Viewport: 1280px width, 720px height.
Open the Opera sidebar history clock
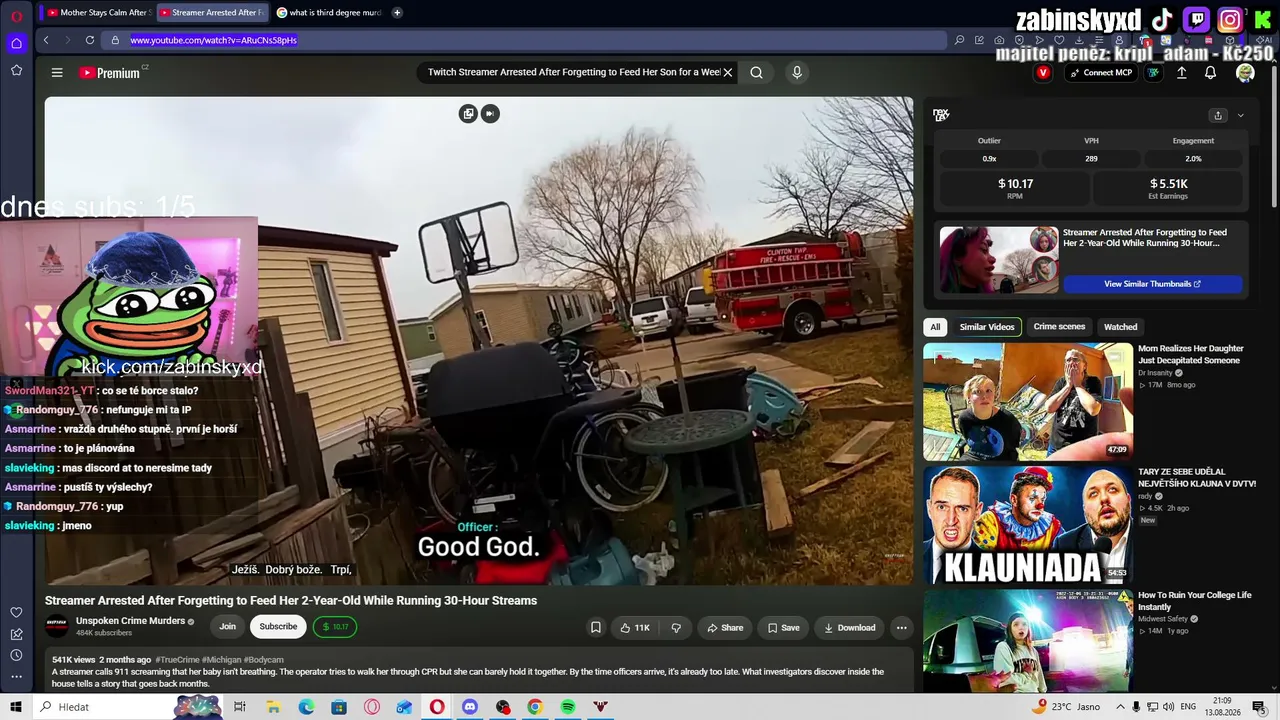pyautogui.click(x=16, y=655)
